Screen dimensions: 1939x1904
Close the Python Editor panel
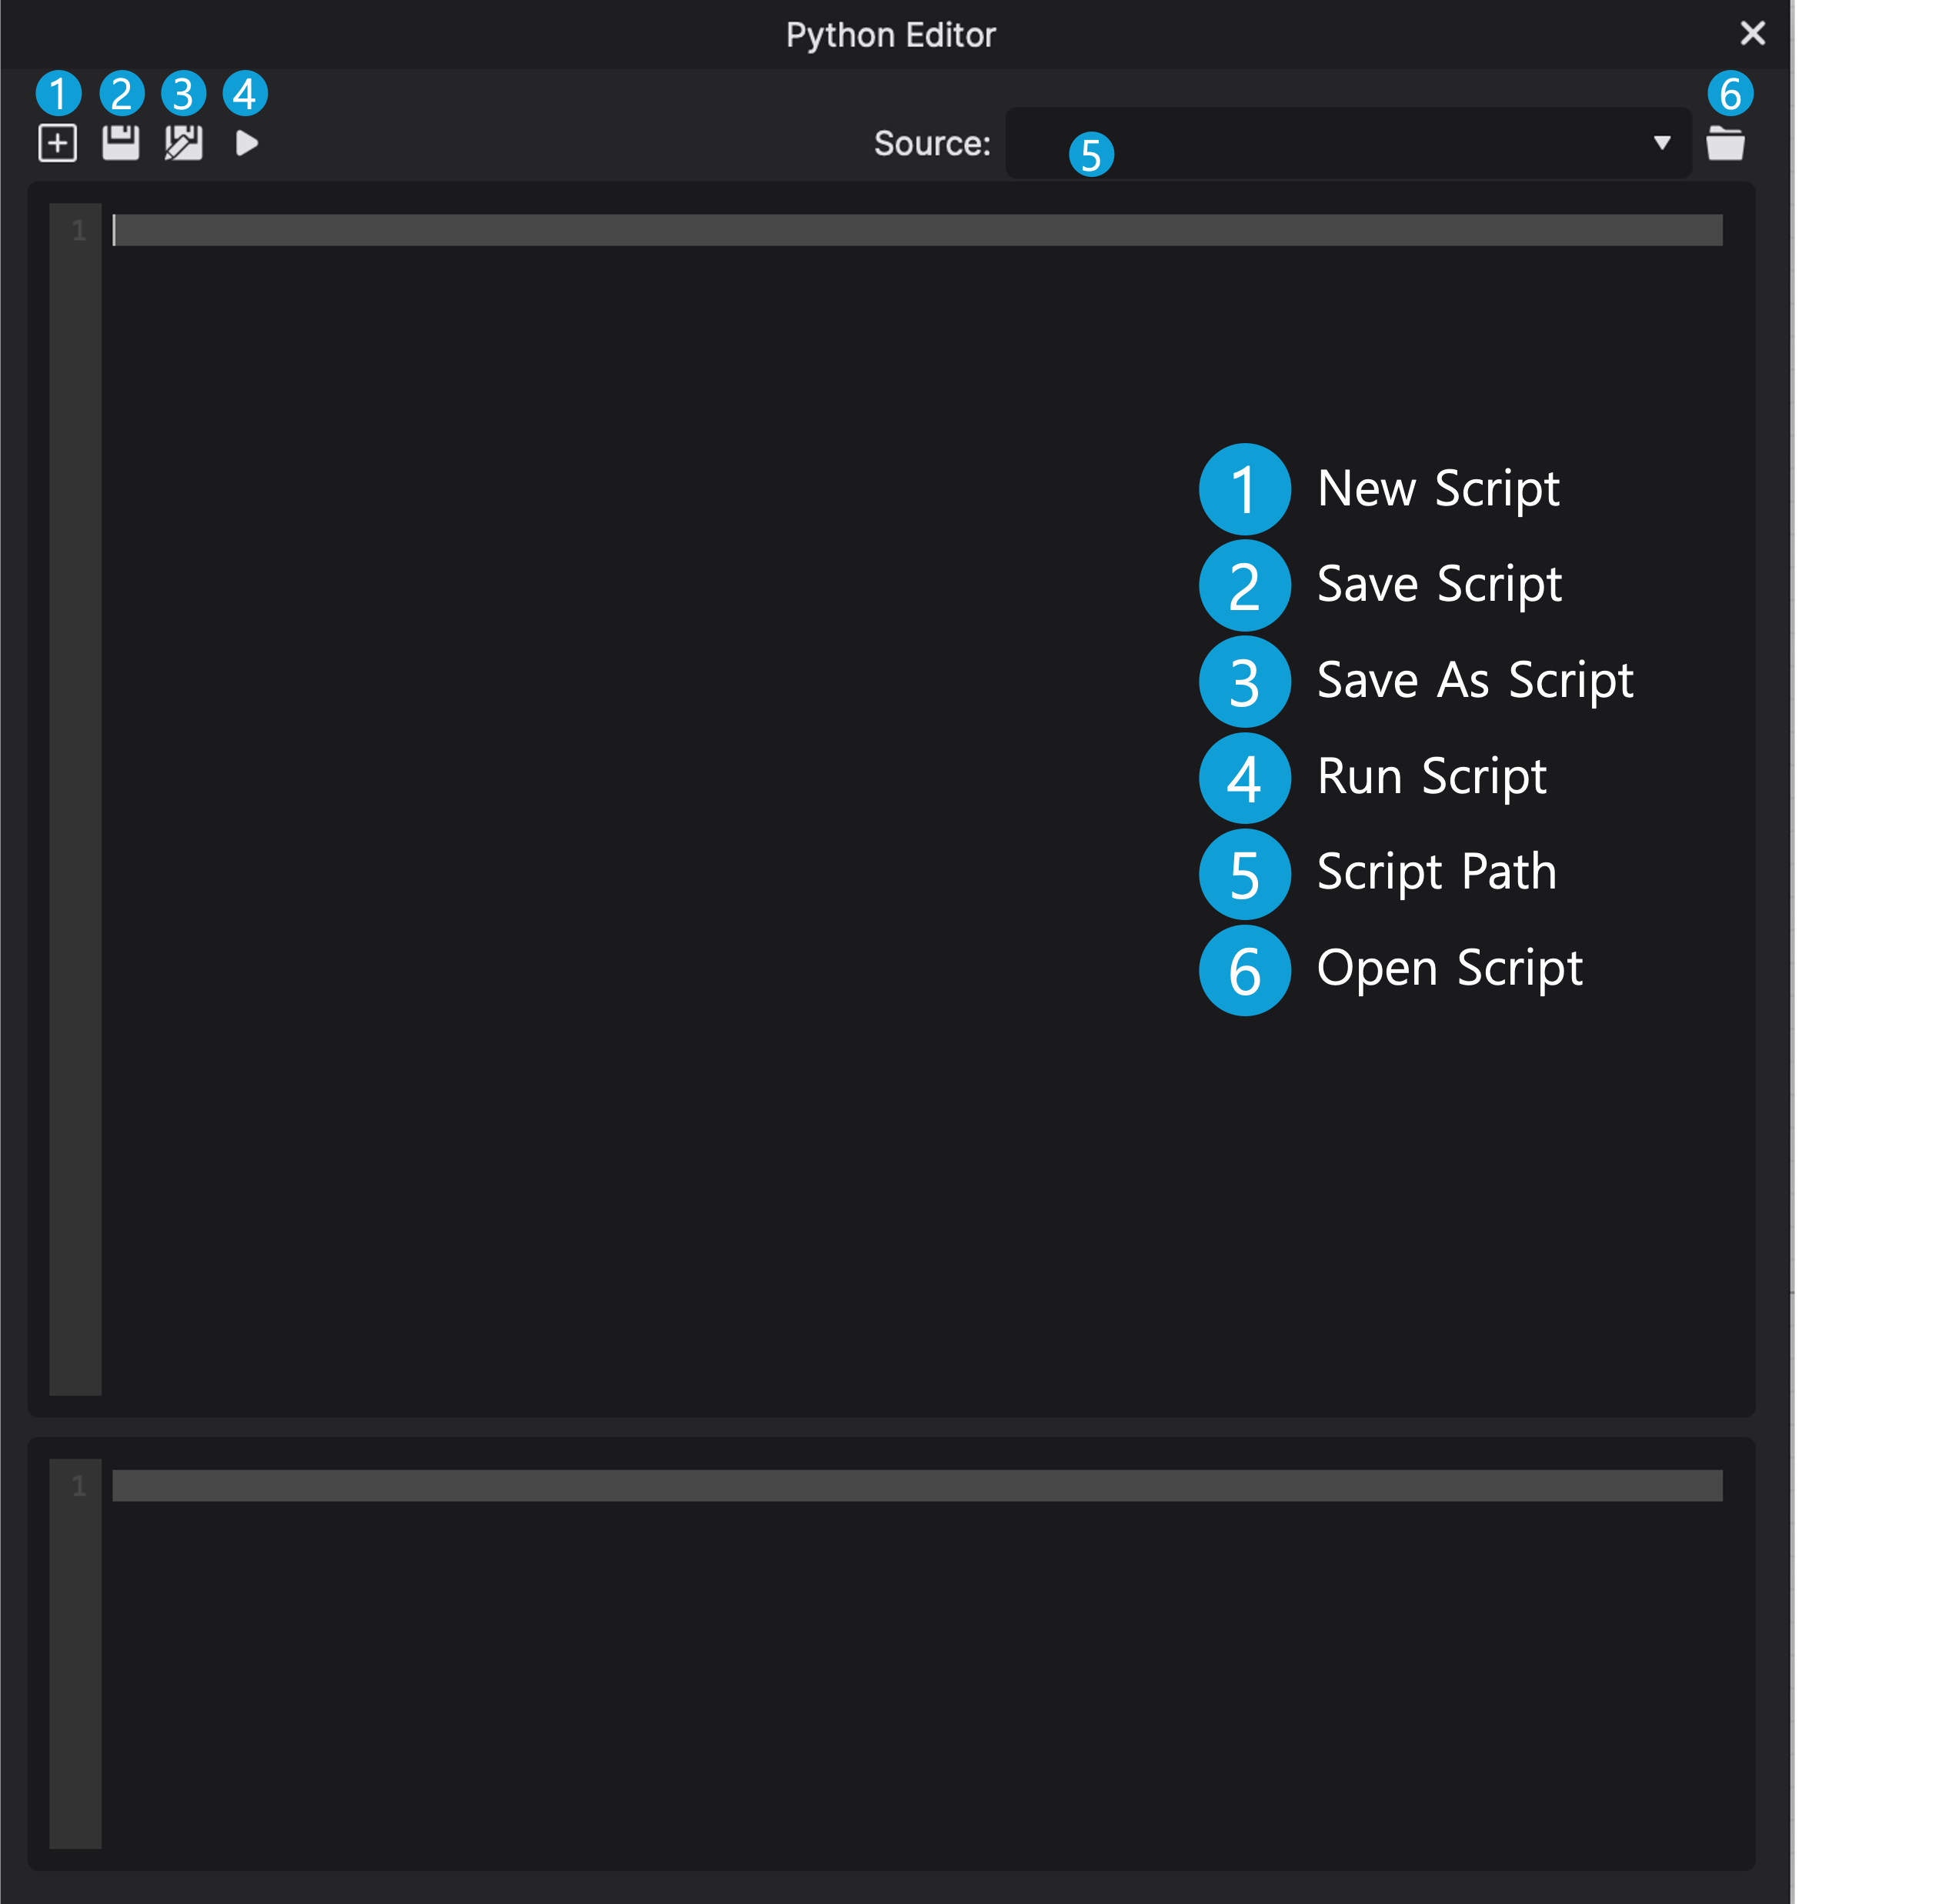(1752, 33)
